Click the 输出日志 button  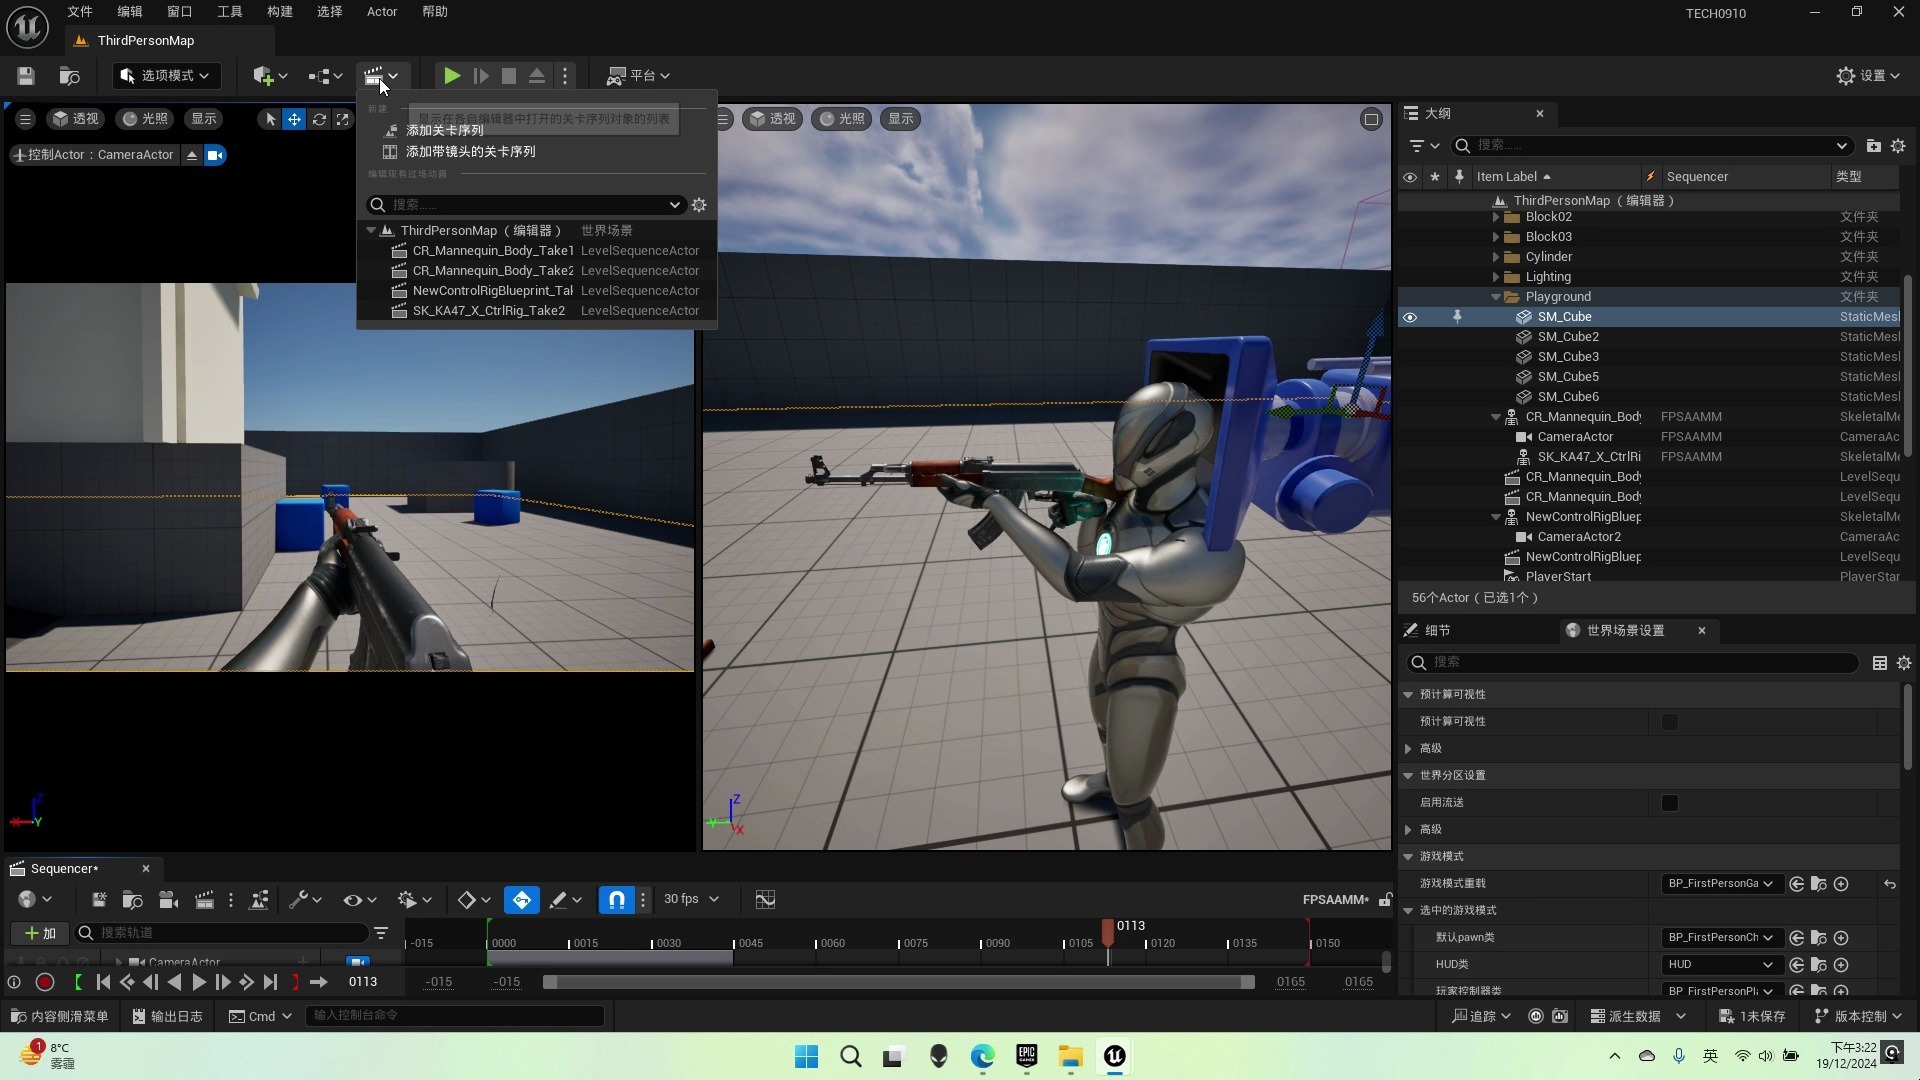coord(167,1016)
